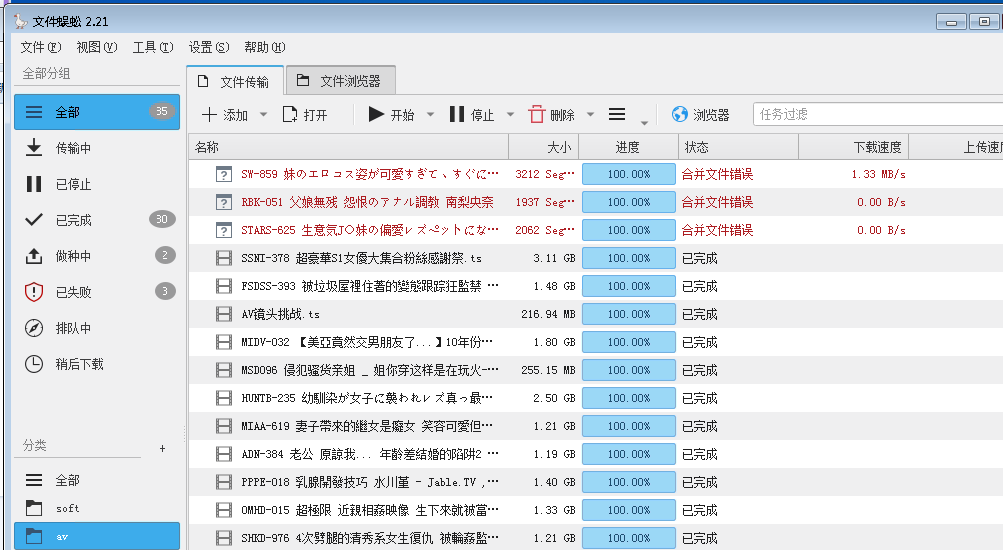The height and width of the screenshot is (550, 1003).
Task: Select the FSDSS-393 task row
Action: 596,287
